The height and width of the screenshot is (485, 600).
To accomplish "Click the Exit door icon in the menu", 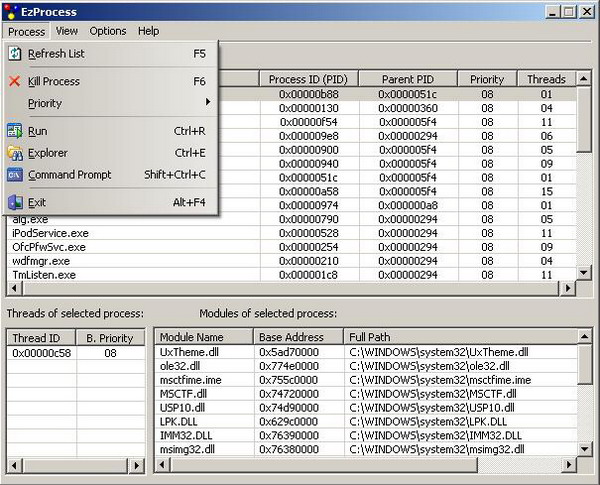I will pos(15,202).
